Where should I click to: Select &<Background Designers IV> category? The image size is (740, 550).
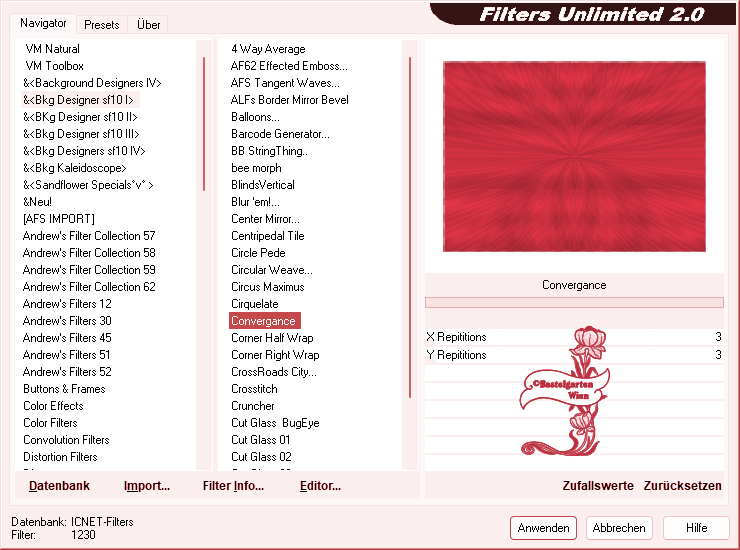pos(92,83)
